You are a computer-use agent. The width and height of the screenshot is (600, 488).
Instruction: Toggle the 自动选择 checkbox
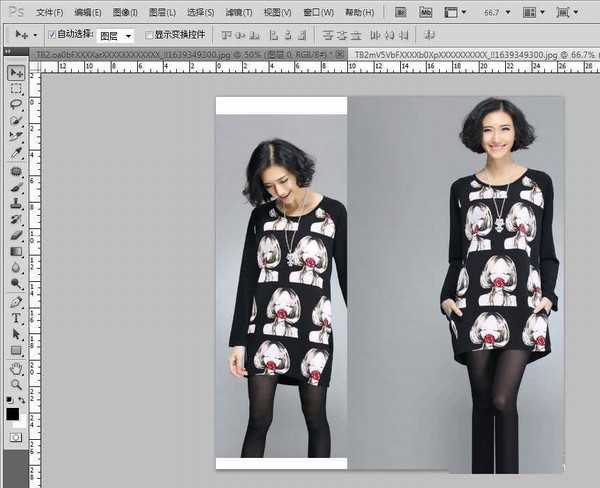(52, 34)
